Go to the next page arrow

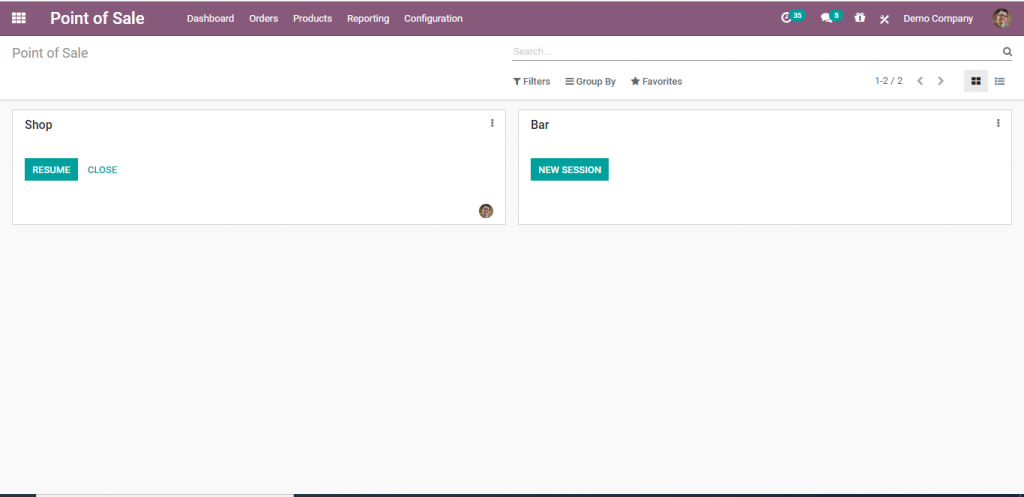[x=940, y=81]
